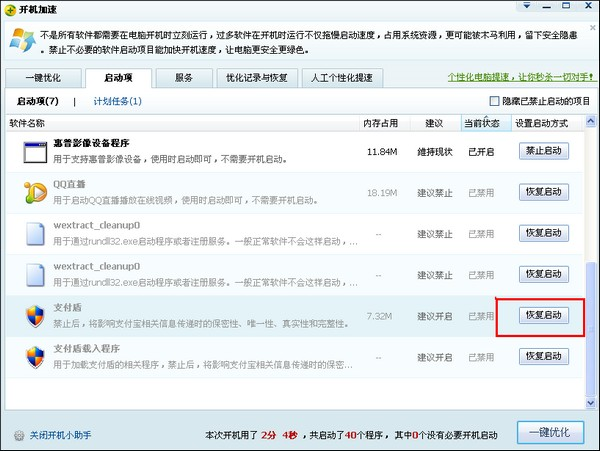Click the gear icon beside 关闭开机小助手

coord(19,435)
